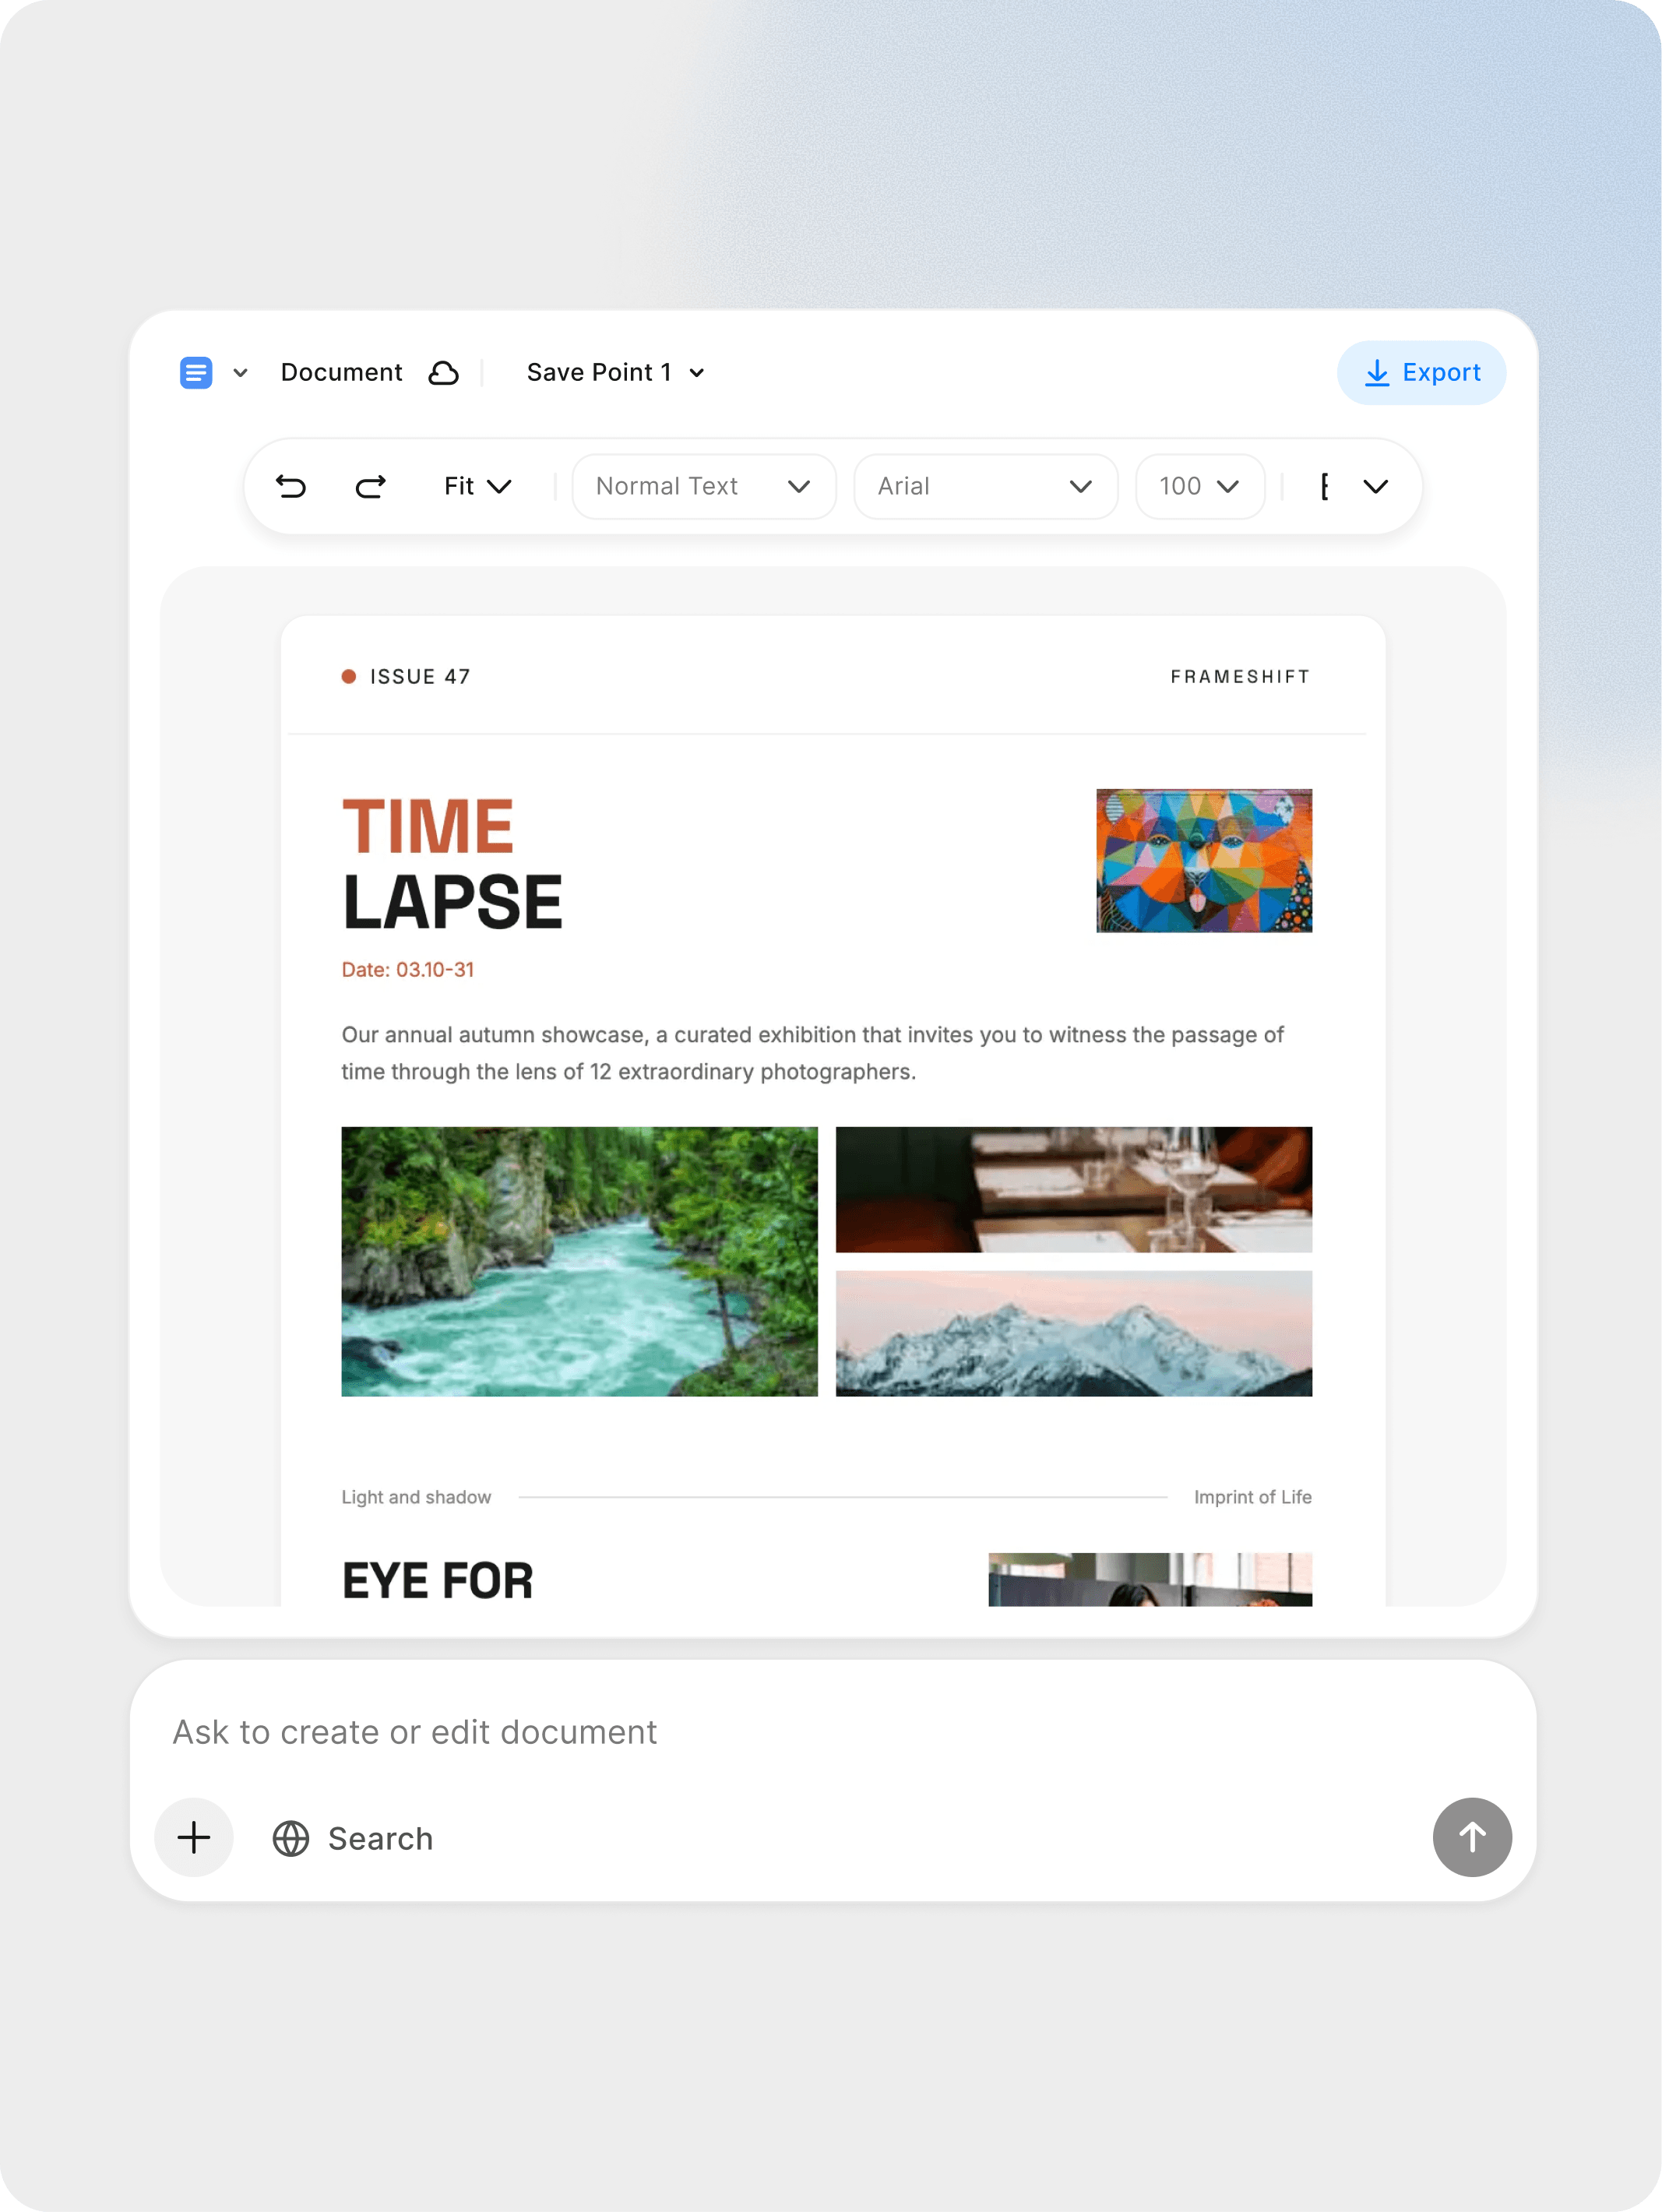This screenshot has height=2212, width=1662.
Task: Select the snowy mountain photo
Action: point(1074,1333)
